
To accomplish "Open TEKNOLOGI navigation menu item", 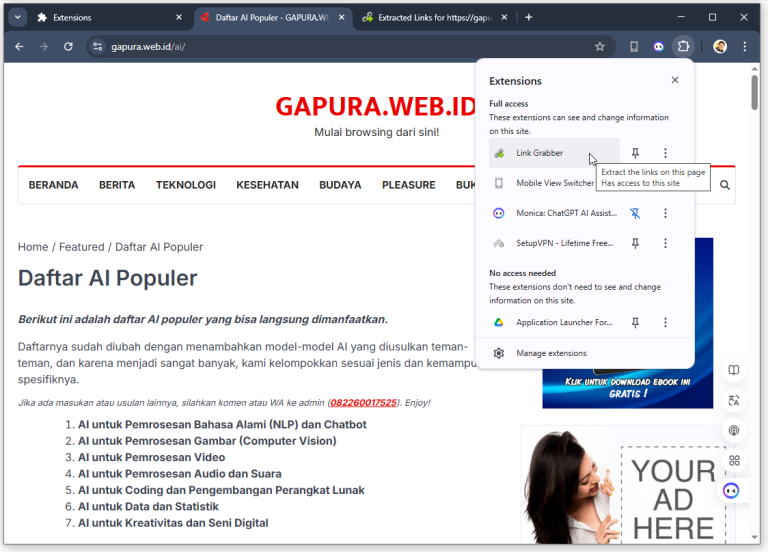I will click(186, 185).
